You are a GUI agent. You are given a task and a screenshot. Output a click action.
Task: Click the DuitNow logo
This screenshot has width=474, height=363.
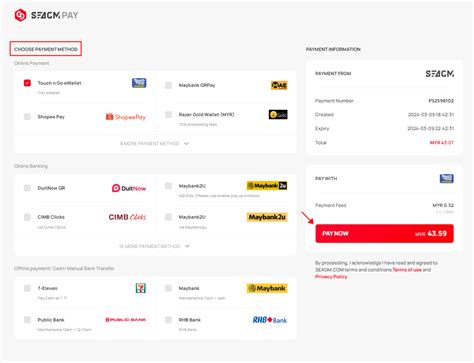tap(129, 188)
